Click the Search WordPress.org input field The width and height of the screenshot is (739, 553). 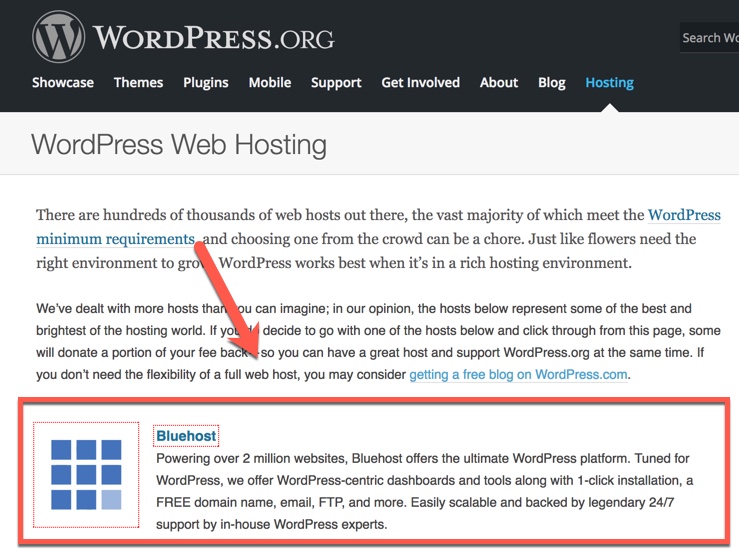(709, 38)
